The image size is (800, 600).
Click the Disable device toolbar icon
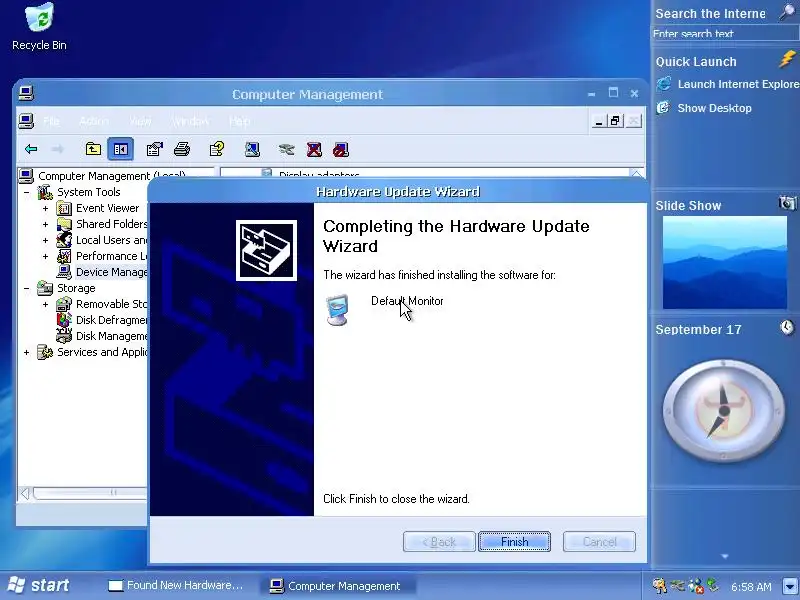341,149
